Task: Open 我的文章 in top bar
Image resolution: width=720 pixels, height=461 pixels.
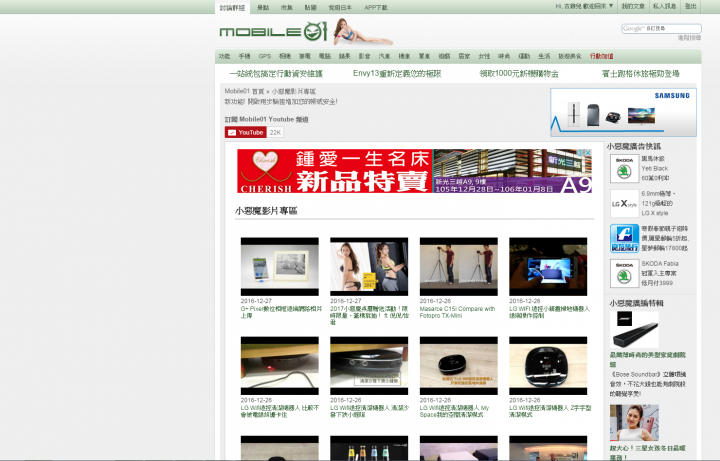Action: click(633, 6)
